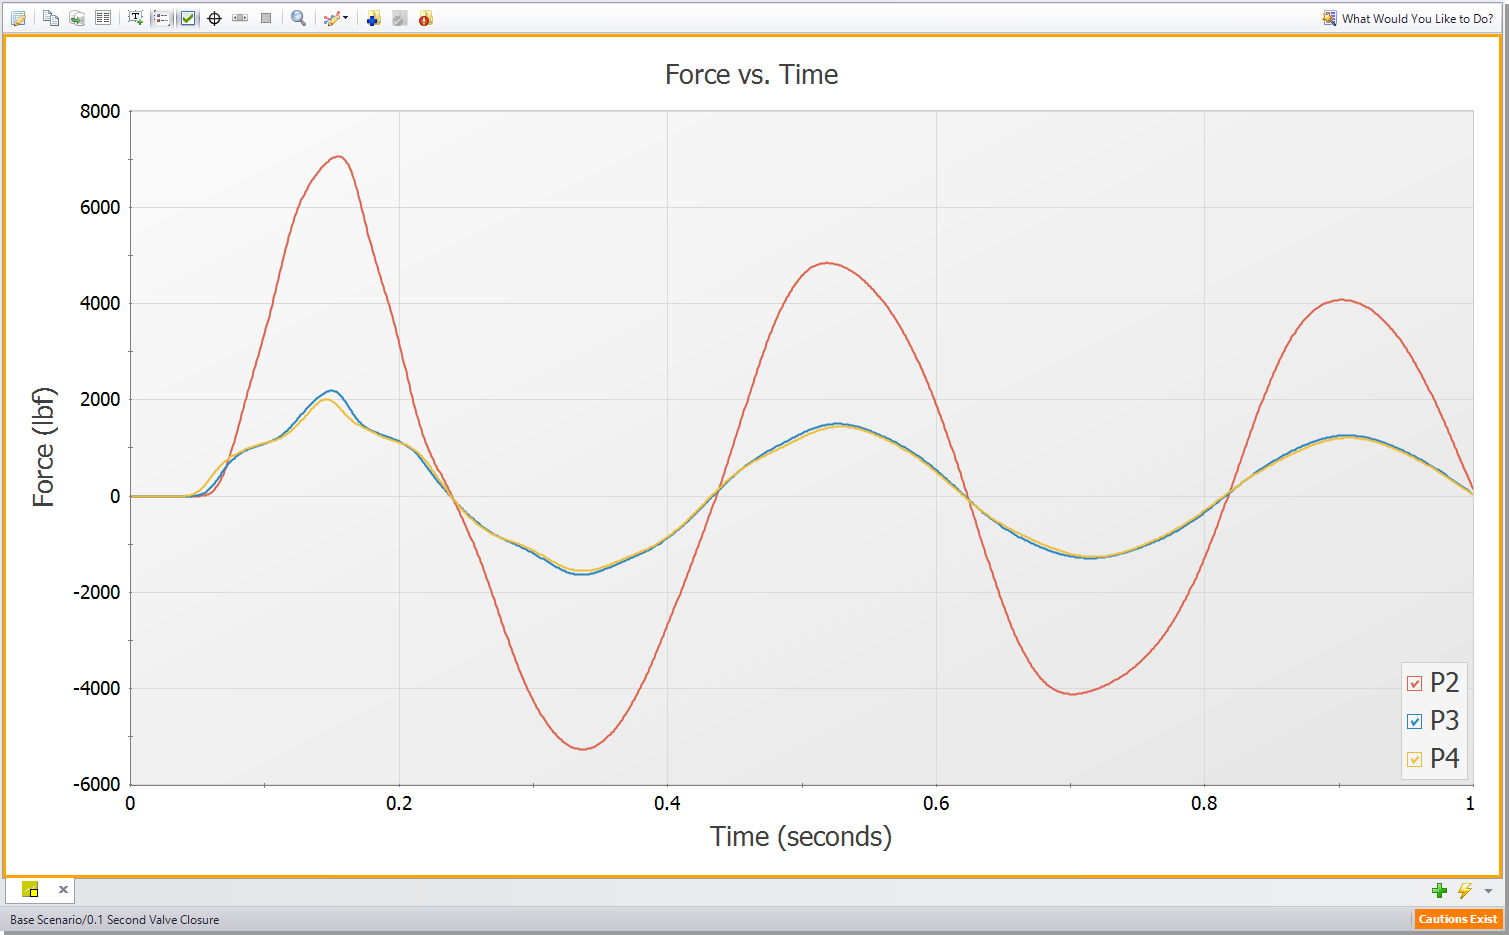Select the crosshair tool

214,17
